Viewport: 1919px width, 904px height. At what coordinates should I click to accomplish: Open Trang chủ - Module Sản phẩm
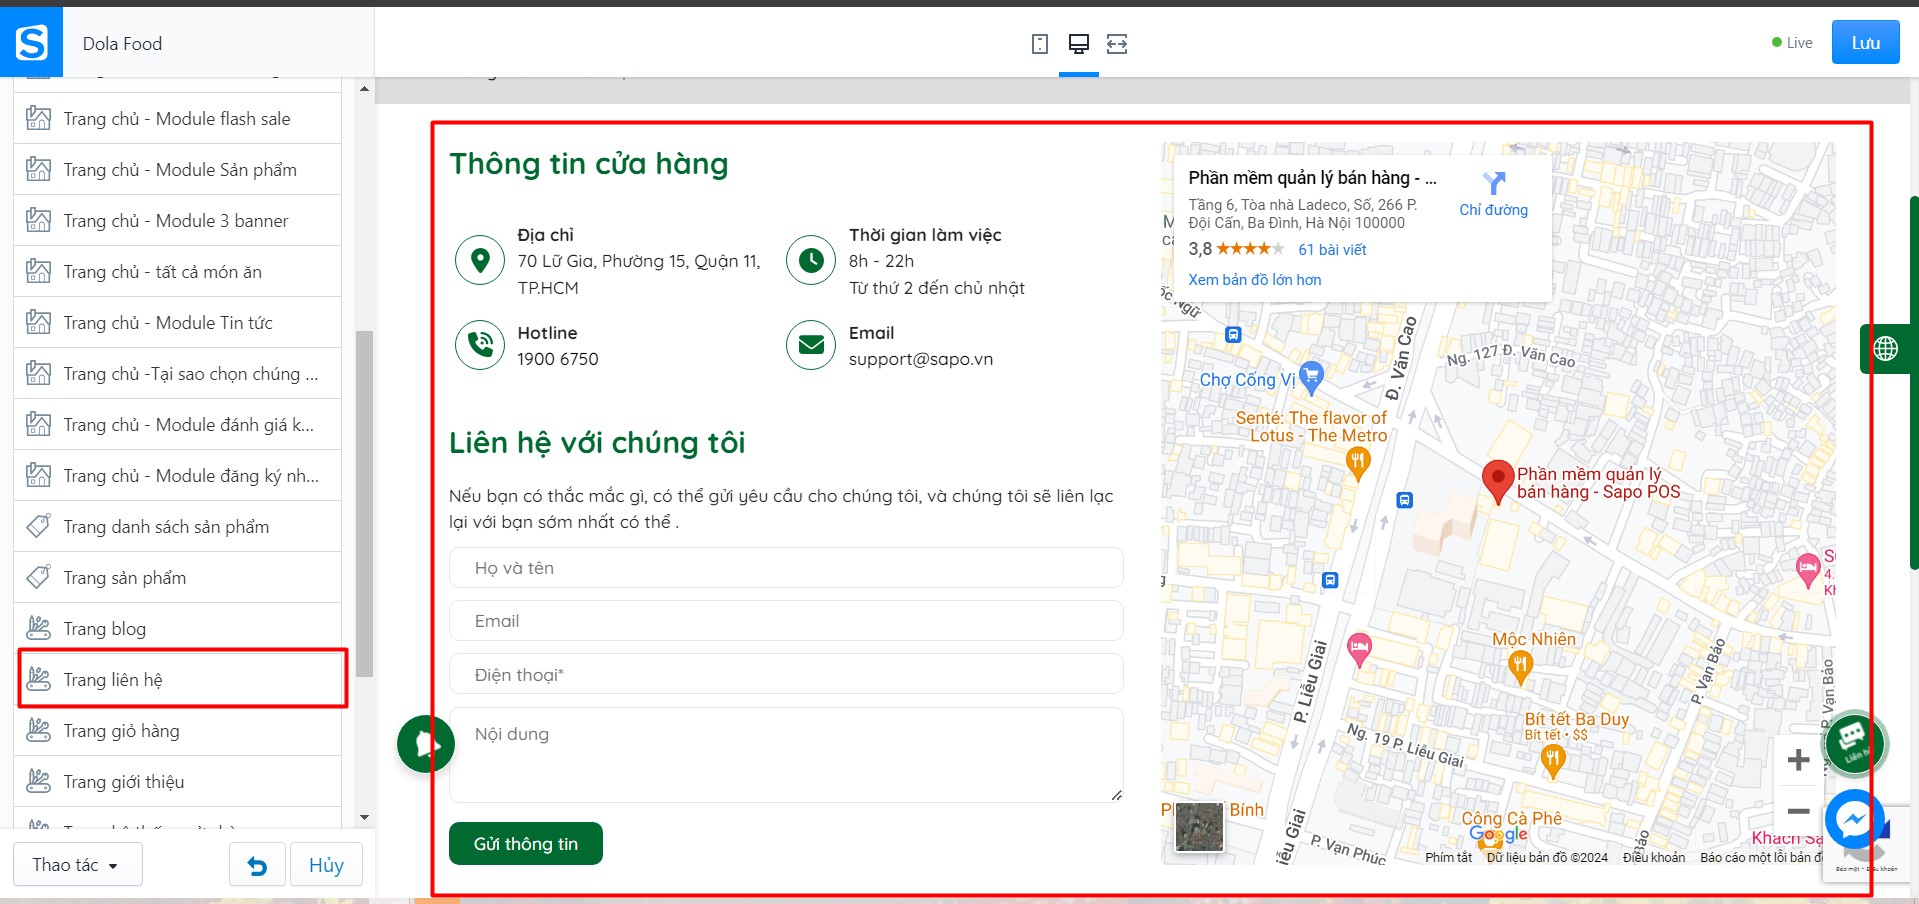tap(178, 170)
